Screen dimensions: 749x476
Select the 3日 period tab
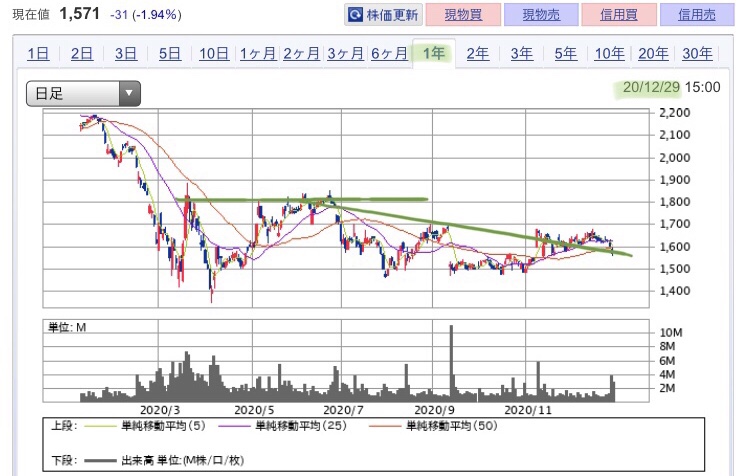[126, 54]
